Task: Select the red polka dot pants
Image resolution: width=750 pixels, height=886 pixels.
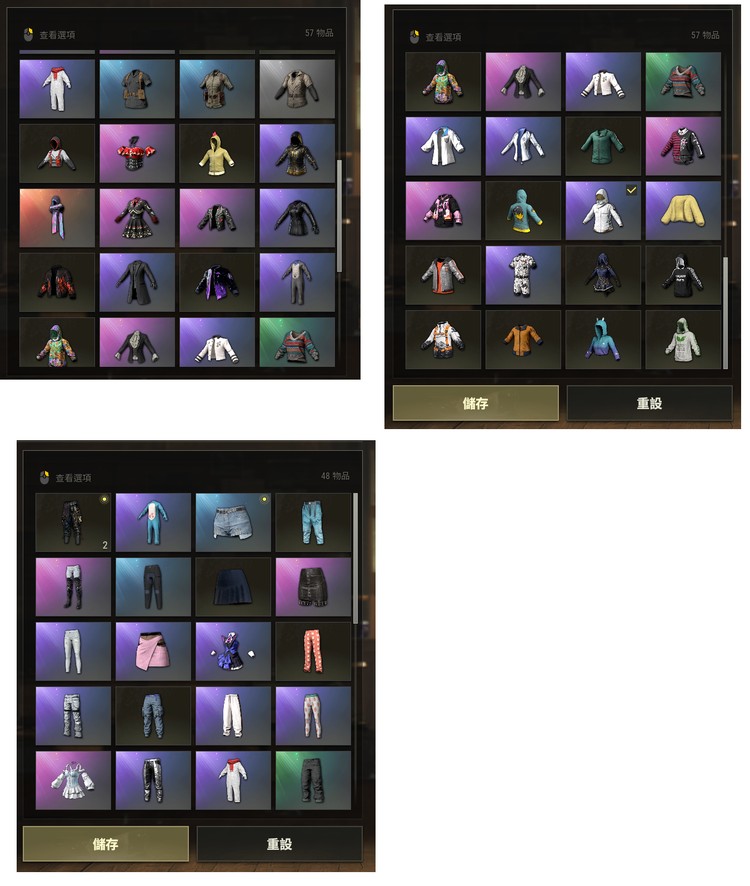Action: coord(314,652)
